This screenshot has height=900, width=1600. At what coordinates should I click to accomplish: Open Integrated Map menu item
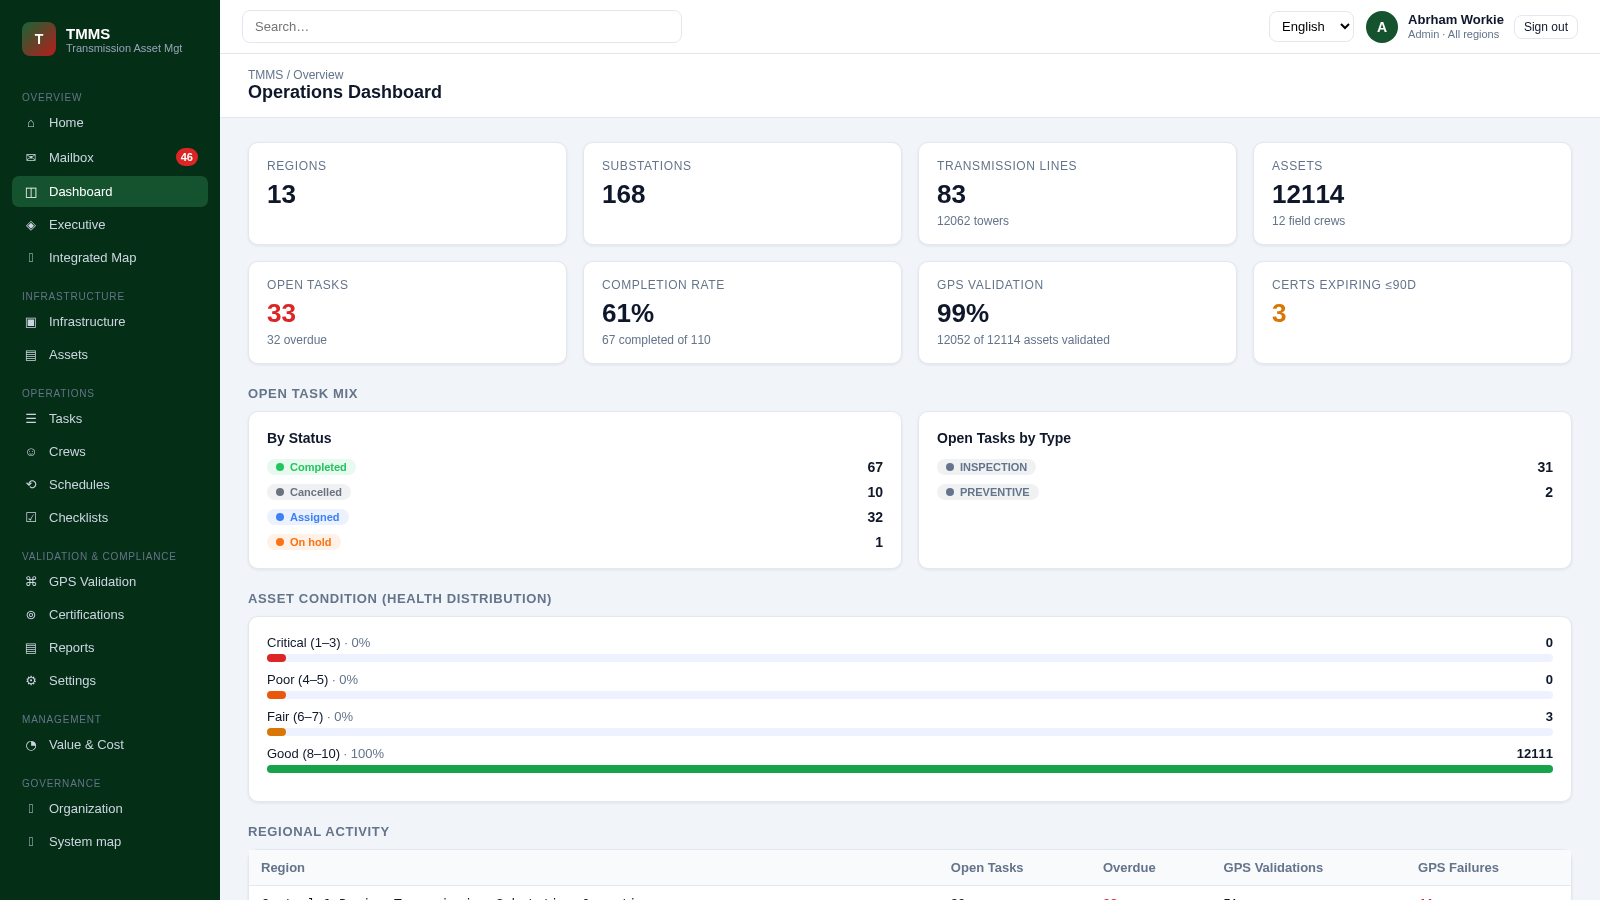click(110, 258)
